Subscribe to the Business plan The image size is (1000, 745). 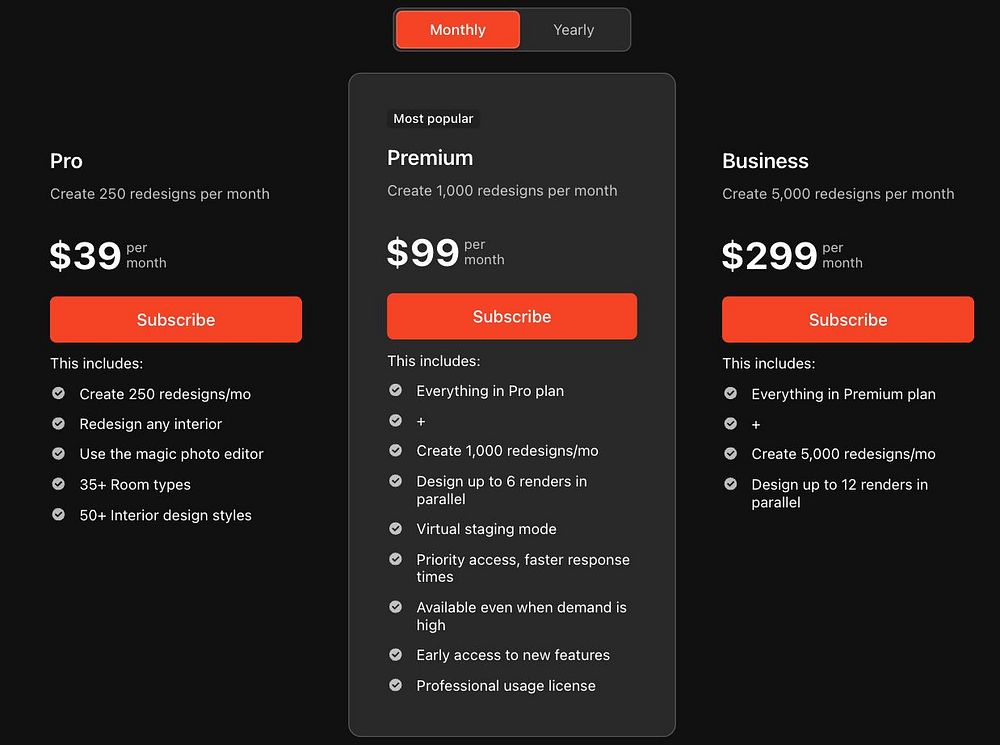[x=847, y=320]
